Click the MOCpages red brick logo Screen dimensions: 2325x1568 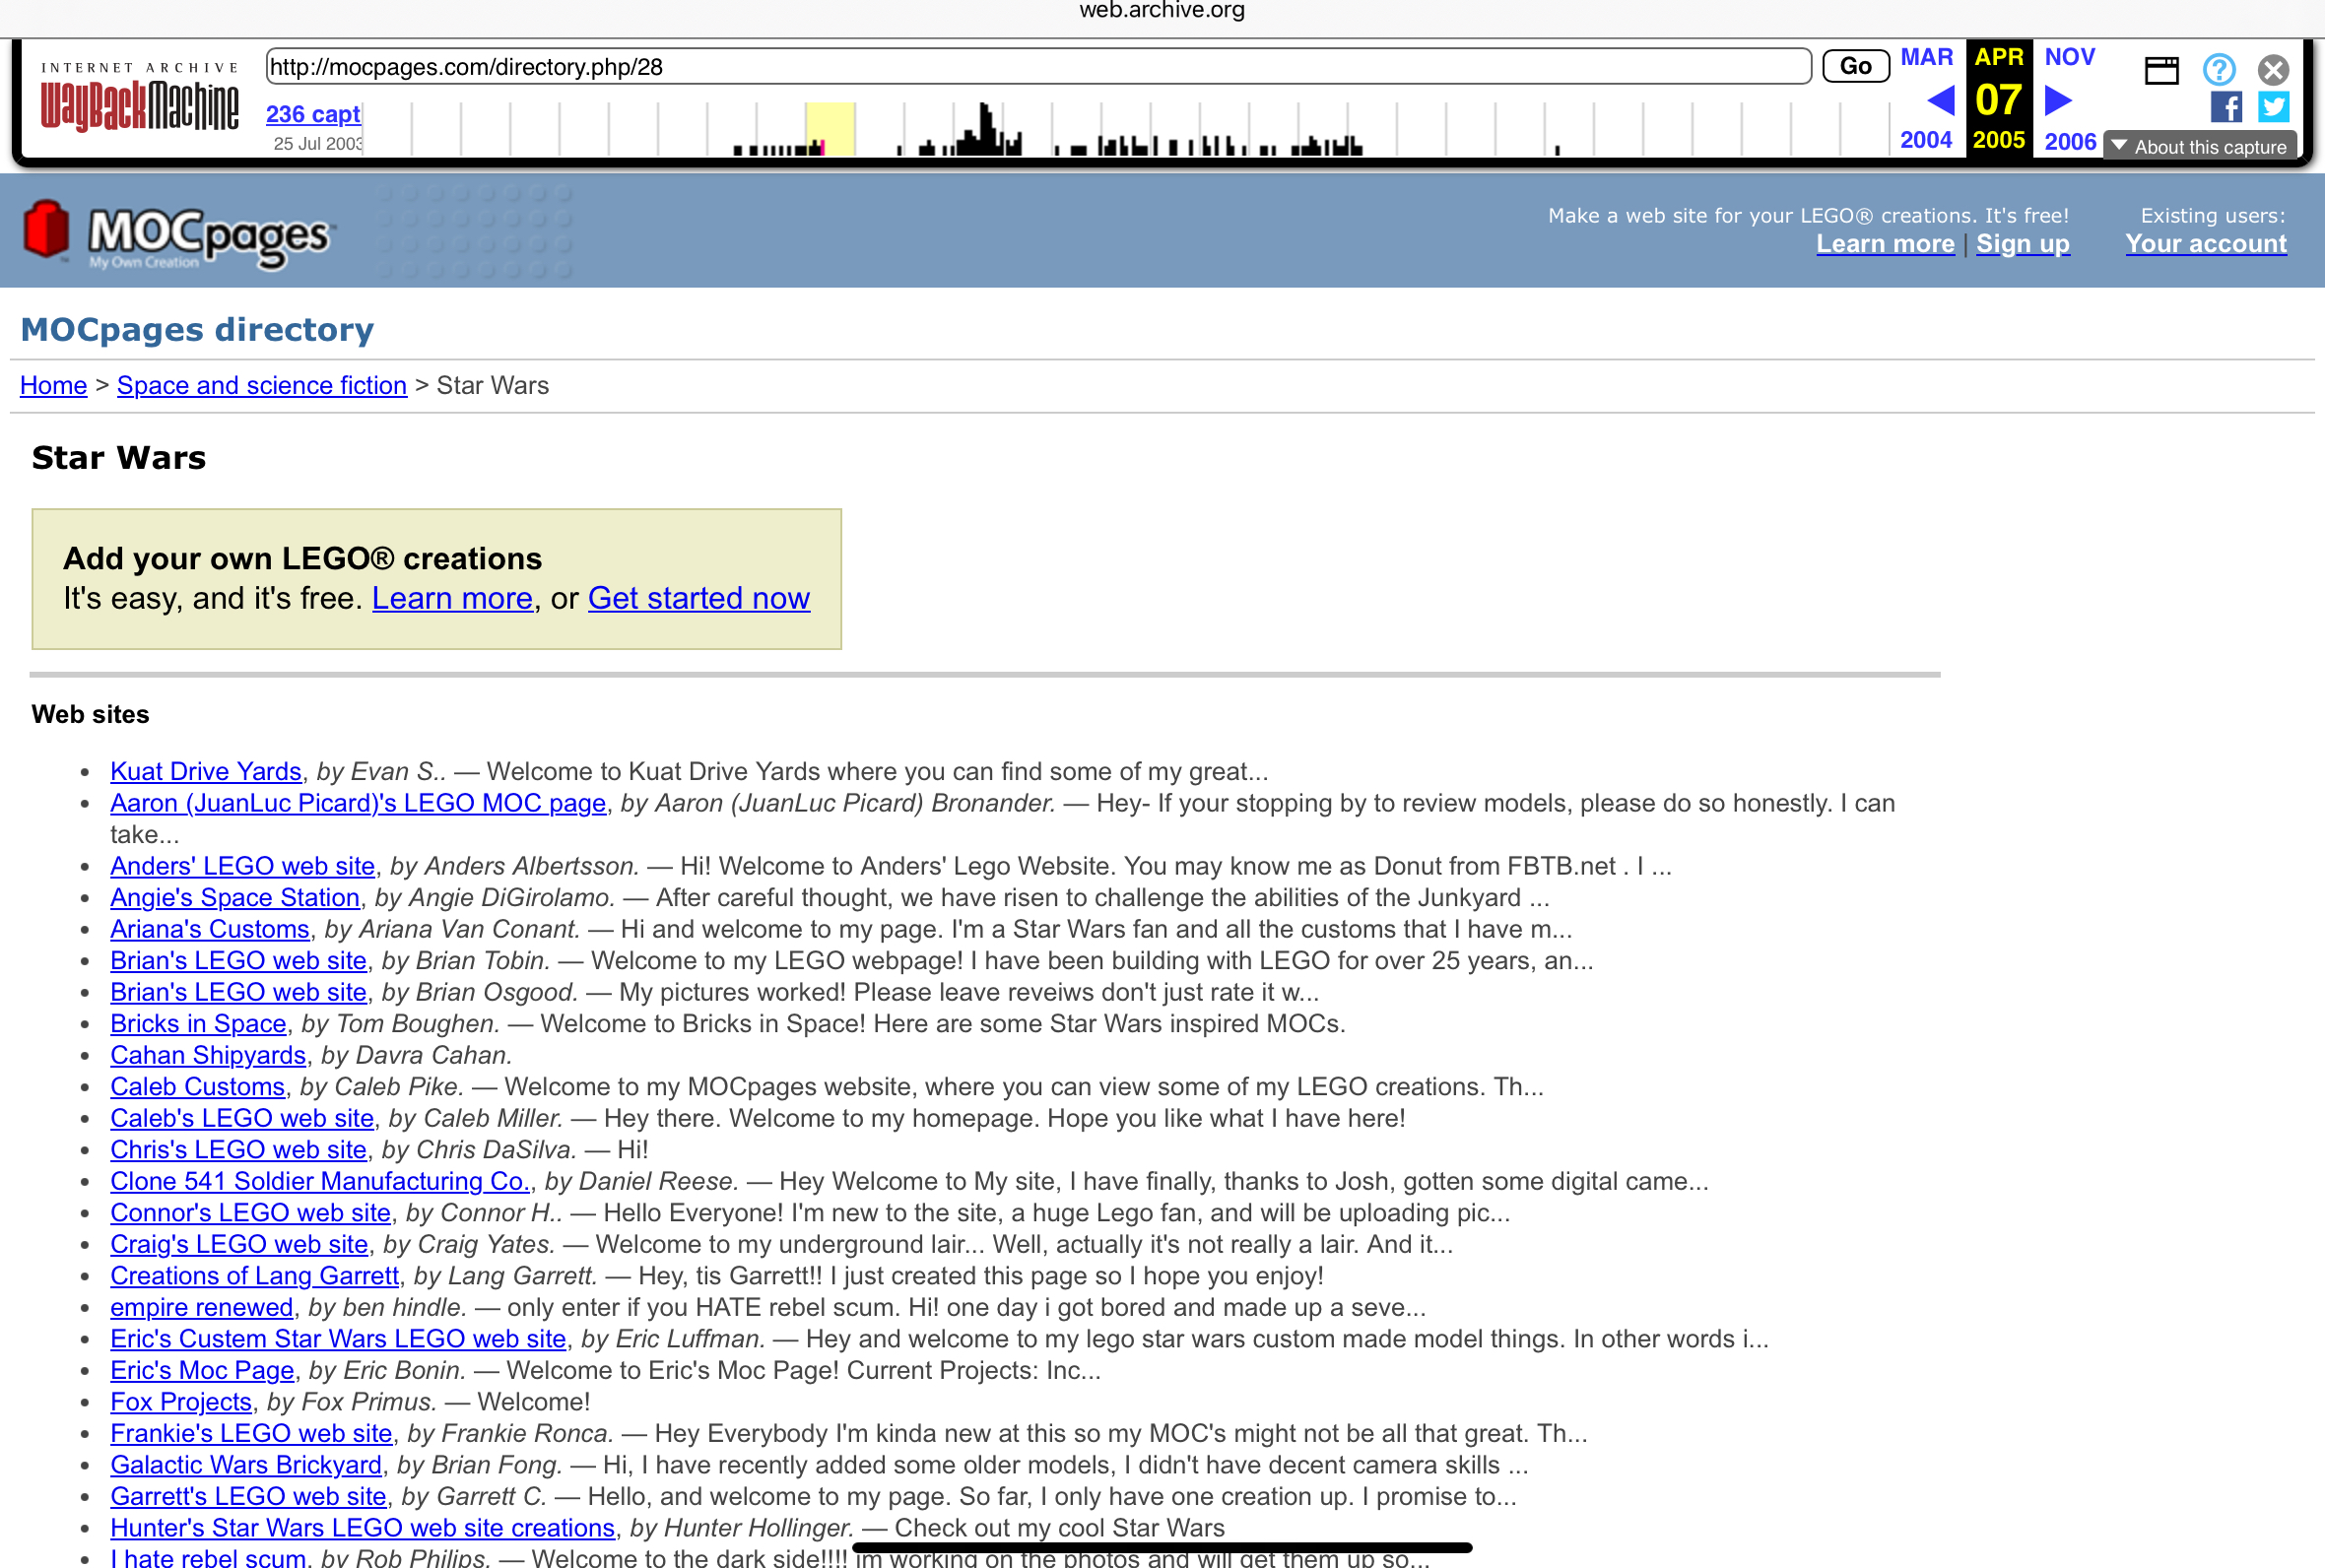[x=47, y=230]
